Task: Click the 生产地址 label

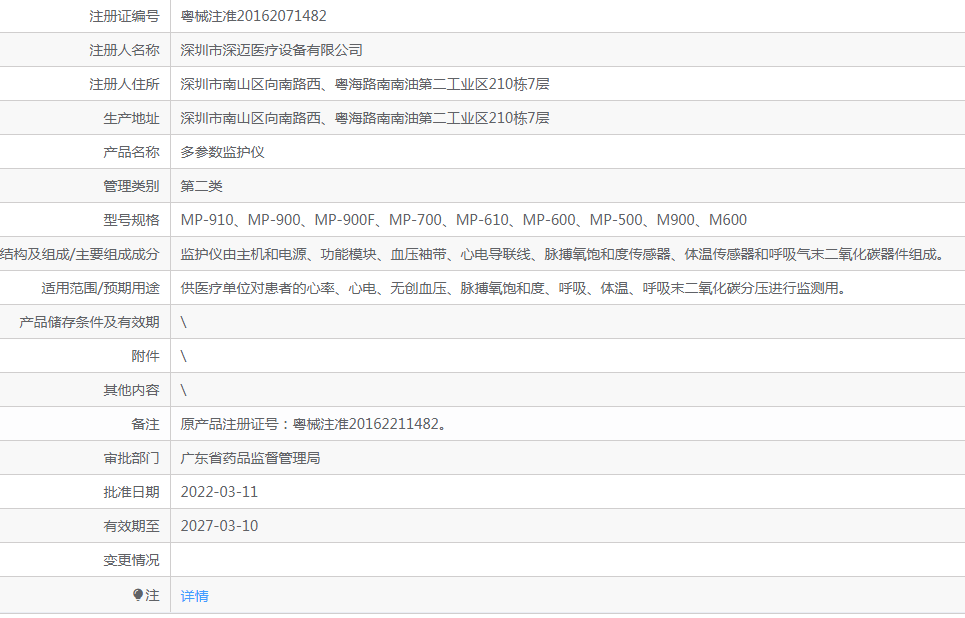Action: pyautogui.click(x=131, y=118)
